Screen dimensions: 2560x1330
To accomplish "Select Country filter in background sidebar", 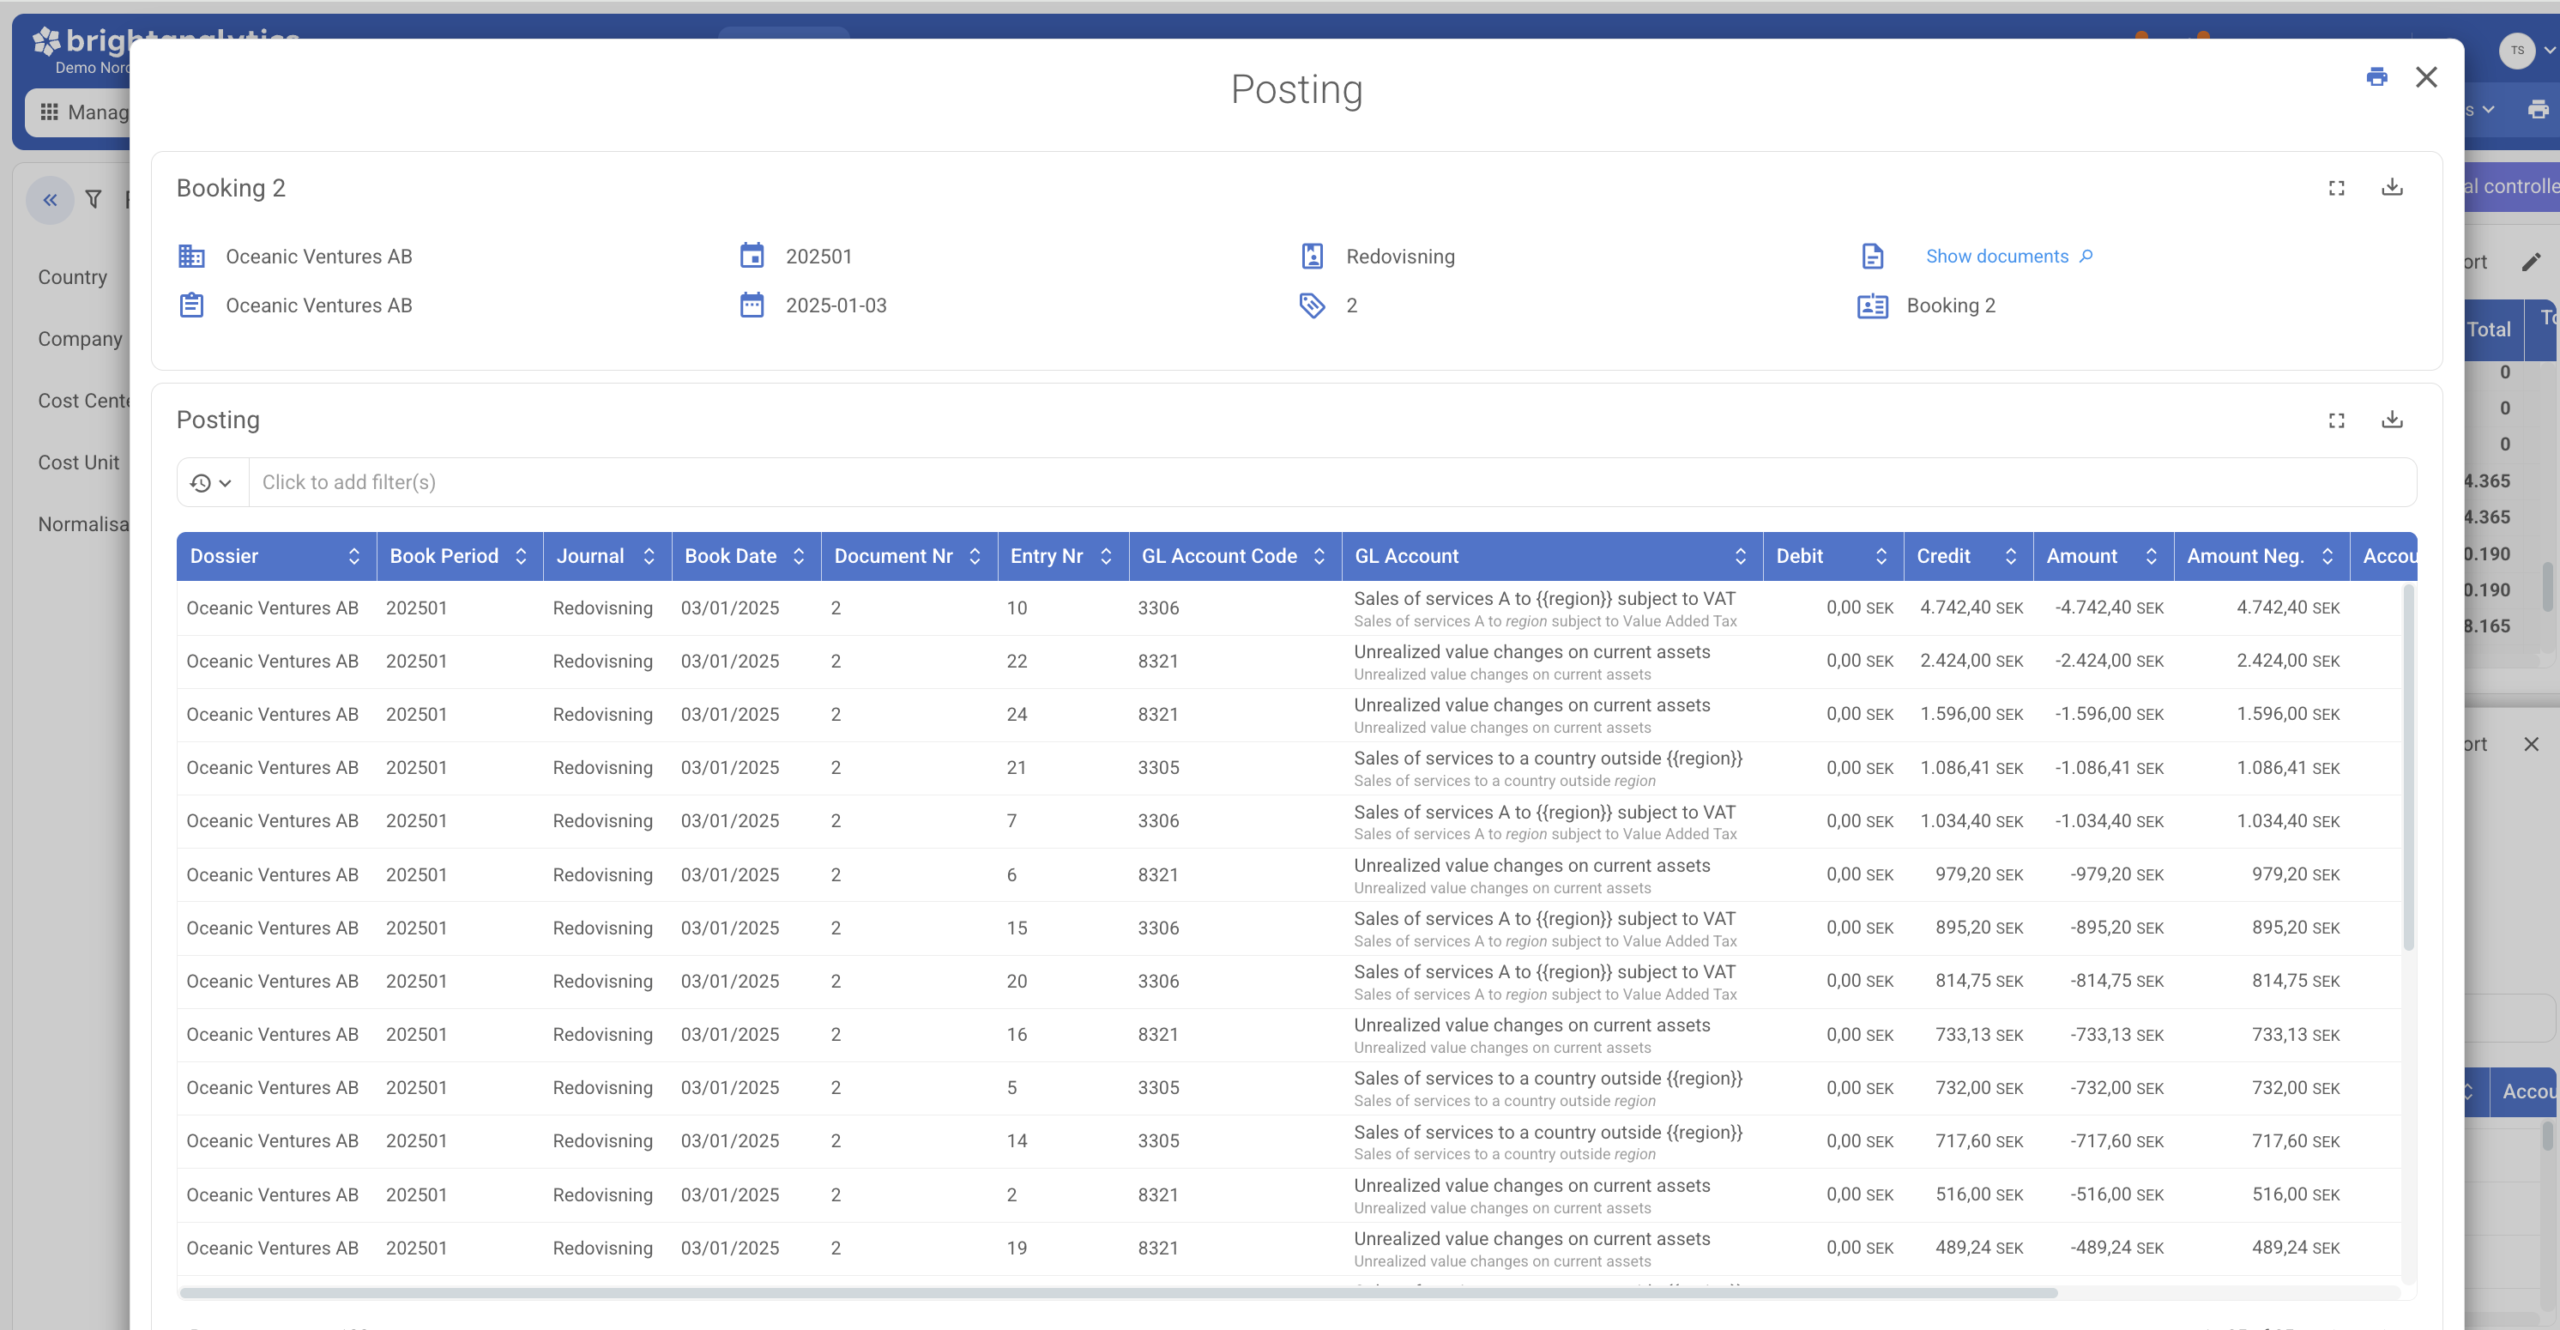I will click(x=72, y=277).
